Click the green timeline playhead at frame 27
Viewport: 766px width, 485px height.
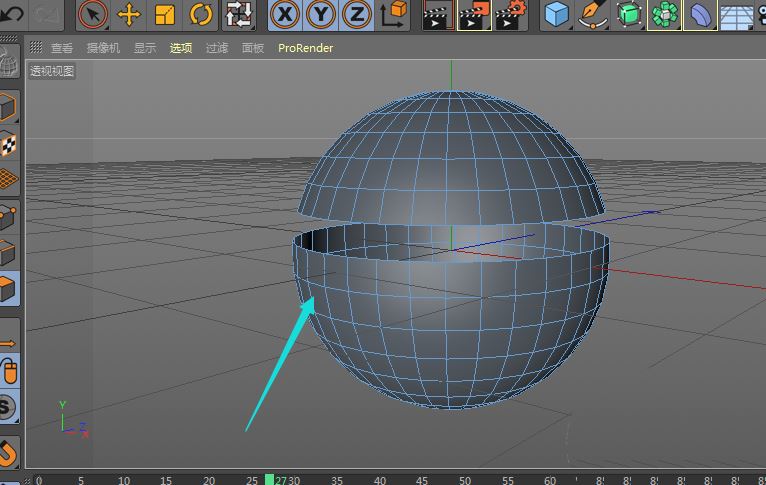coord(270,479)
